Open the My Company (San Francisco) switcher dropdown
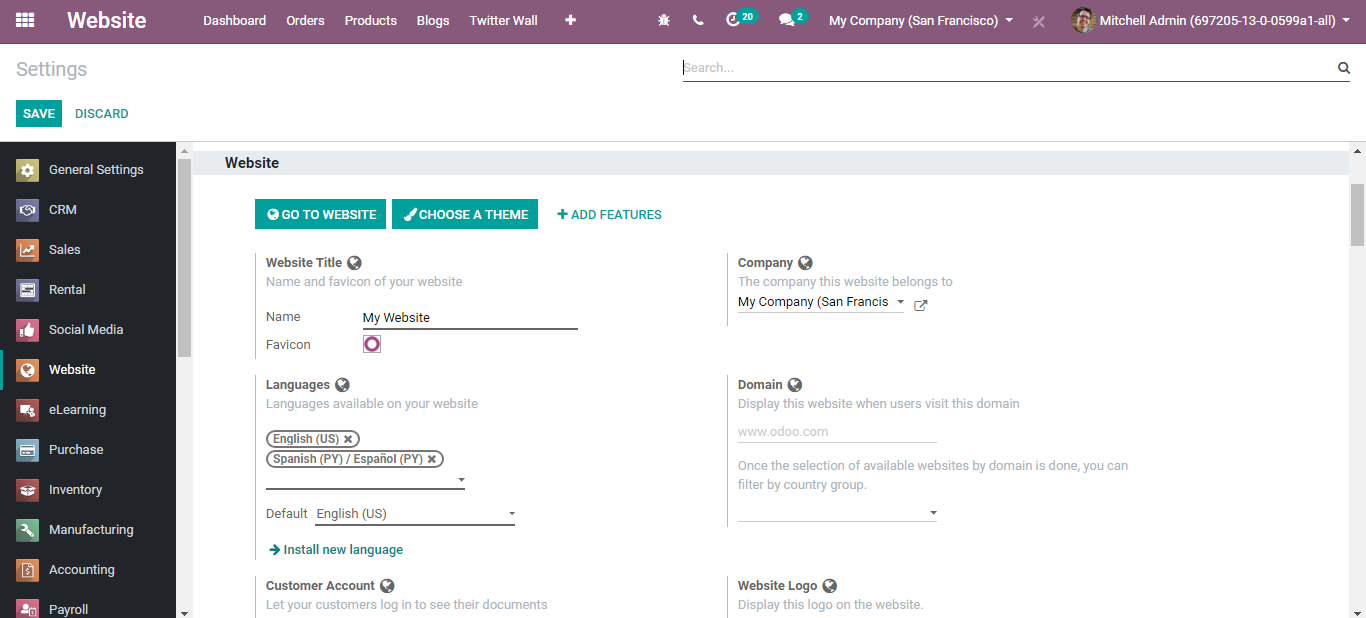This screenshot has height=618, width=1366. point(920,20)
